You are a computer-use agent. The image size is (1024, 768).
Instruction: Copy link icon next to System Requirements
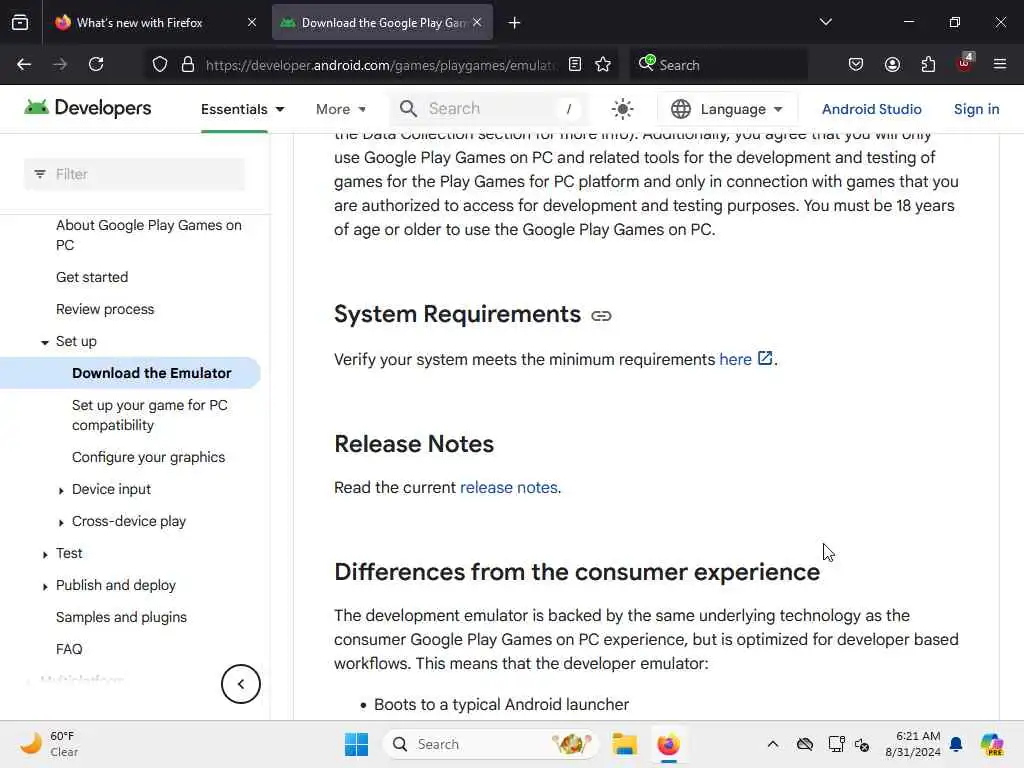(x=601, y=316)
